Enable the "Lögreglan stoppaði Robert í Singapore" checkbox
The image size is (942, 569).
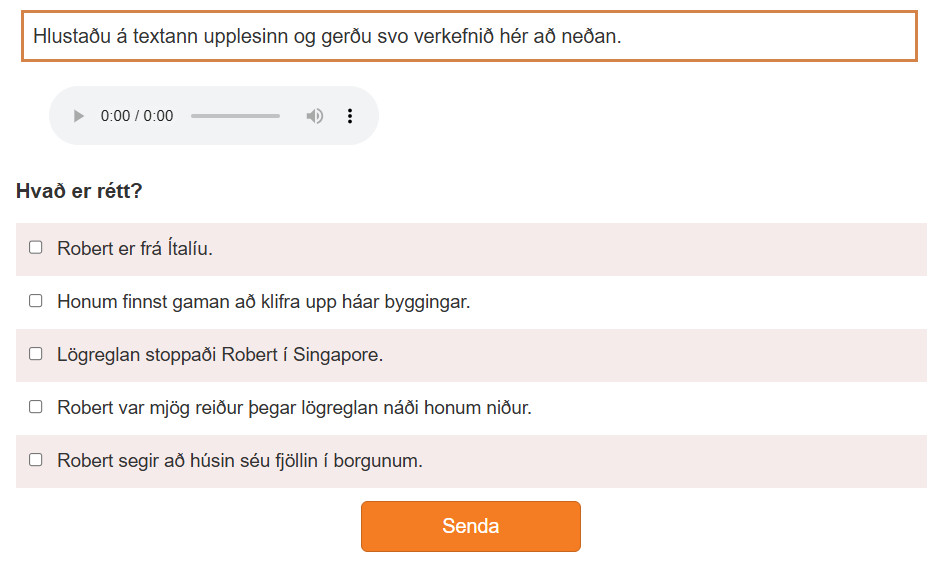point(36,353)
